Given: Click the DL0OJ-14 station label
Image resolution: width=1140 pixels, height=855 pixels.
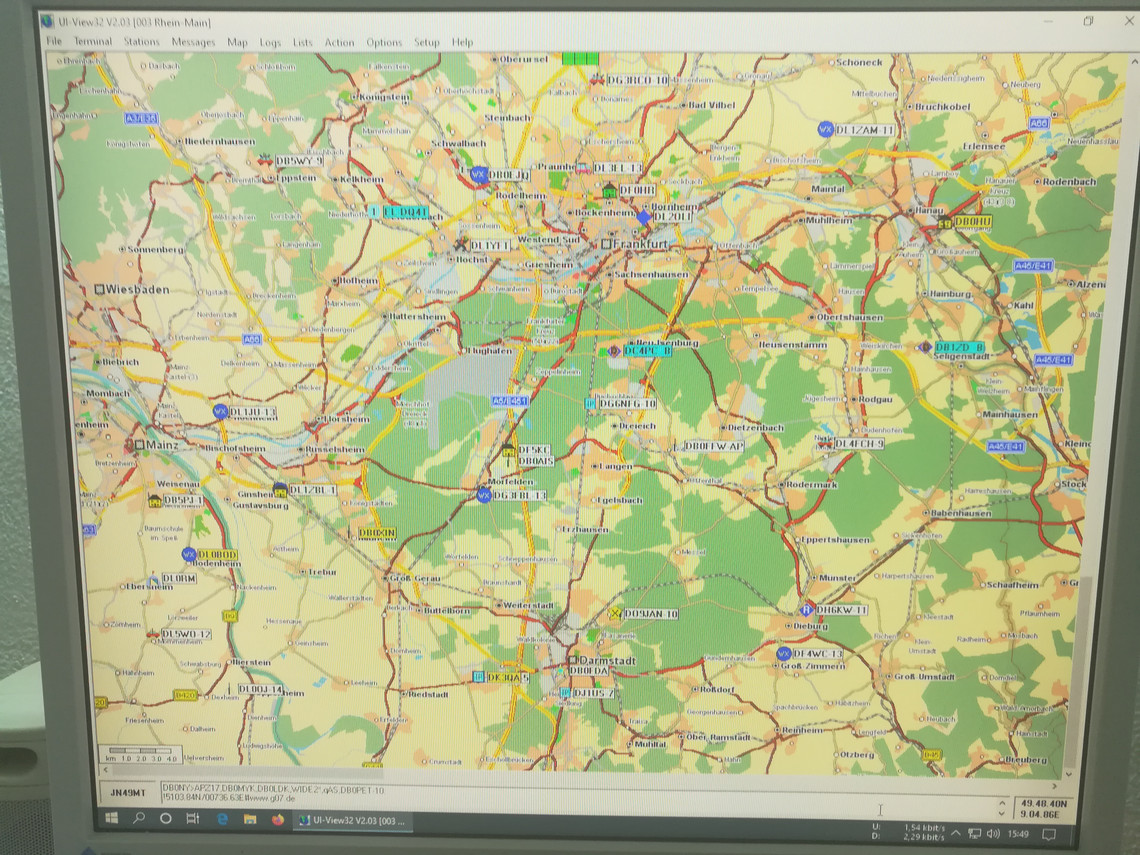Looking at the screenshot, I should [260, 689].
